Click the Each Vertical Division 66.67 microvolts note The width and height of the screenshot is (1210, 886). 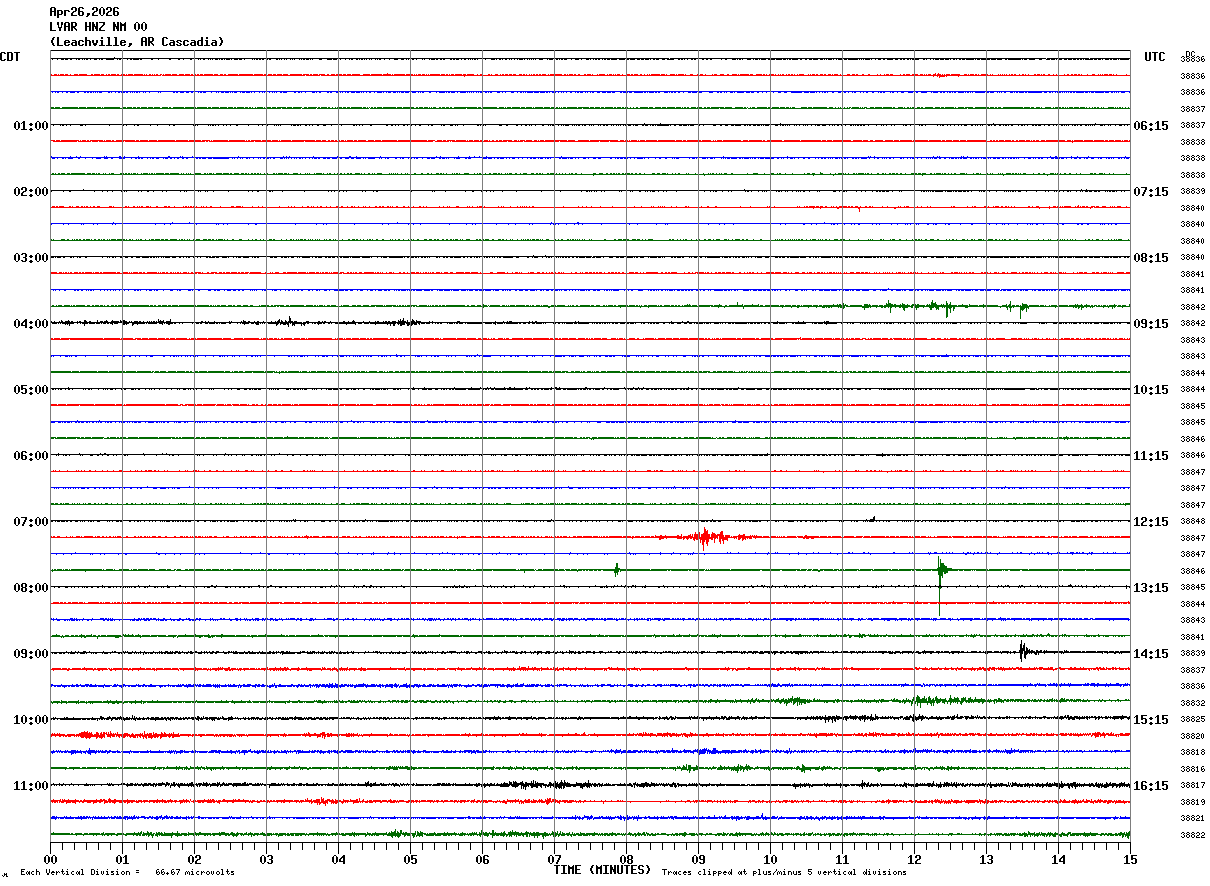pos(128,873)
